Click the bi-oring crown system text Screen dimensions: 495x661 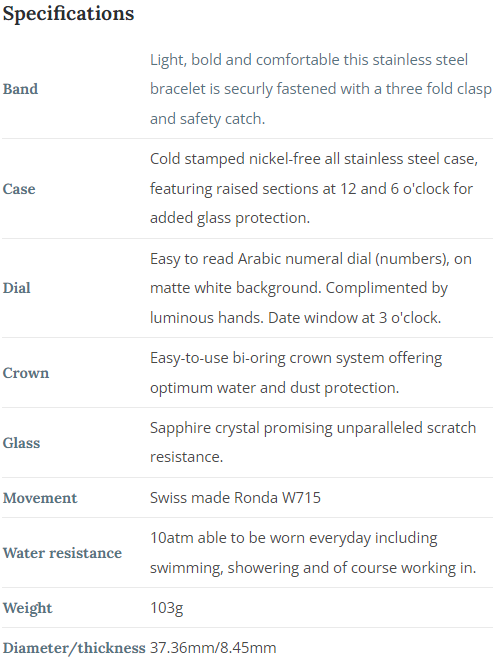tap(296, 373)
